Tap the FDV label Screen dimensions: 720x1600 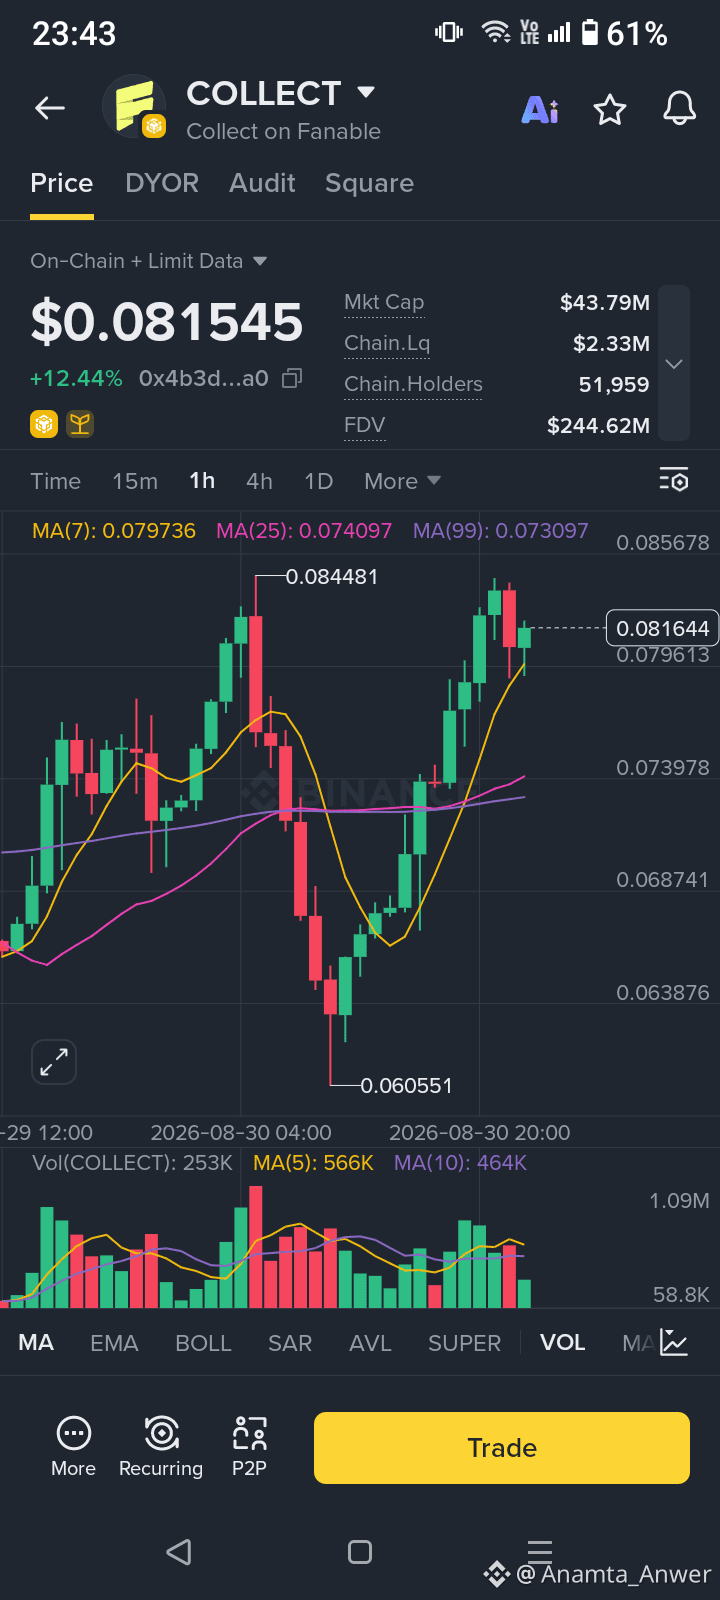click(x=364, y=425)
